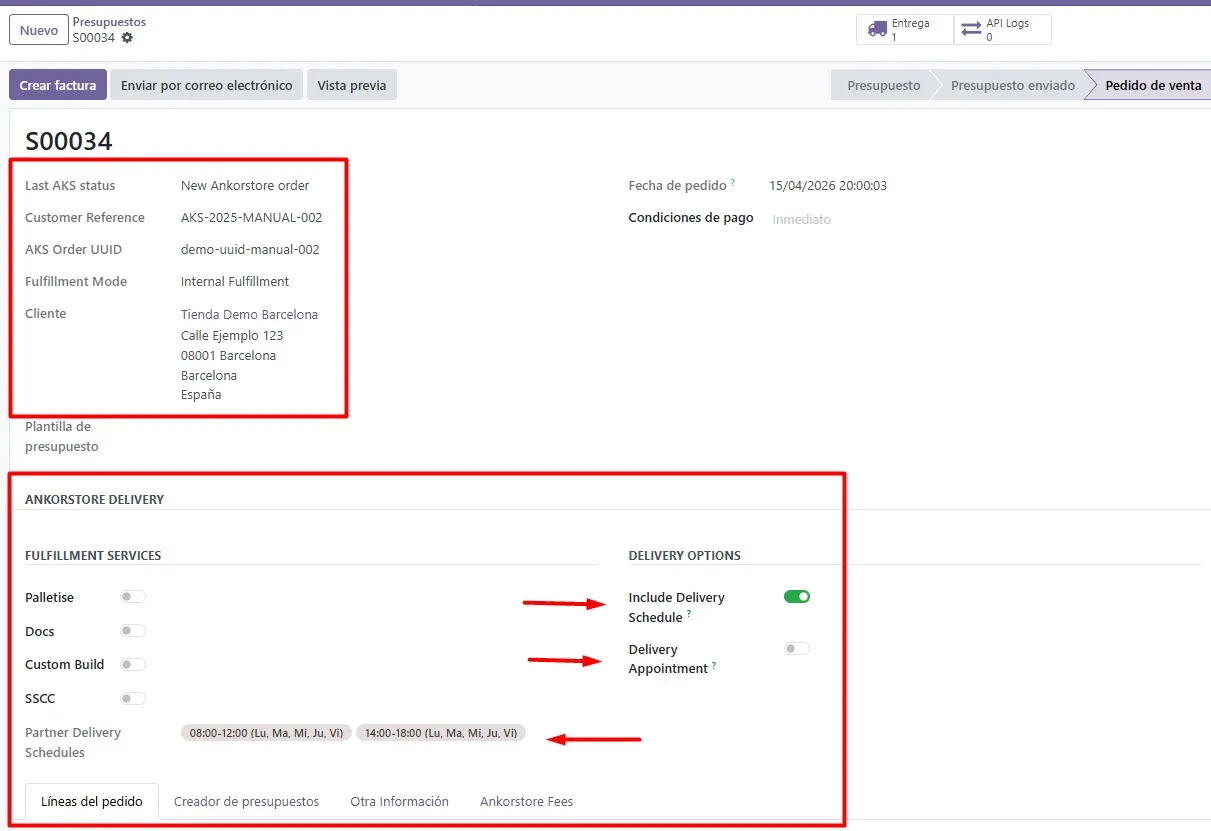Enable the Delivery Appointment toggle
The image size is (1211, 831).
pos(797,649)
